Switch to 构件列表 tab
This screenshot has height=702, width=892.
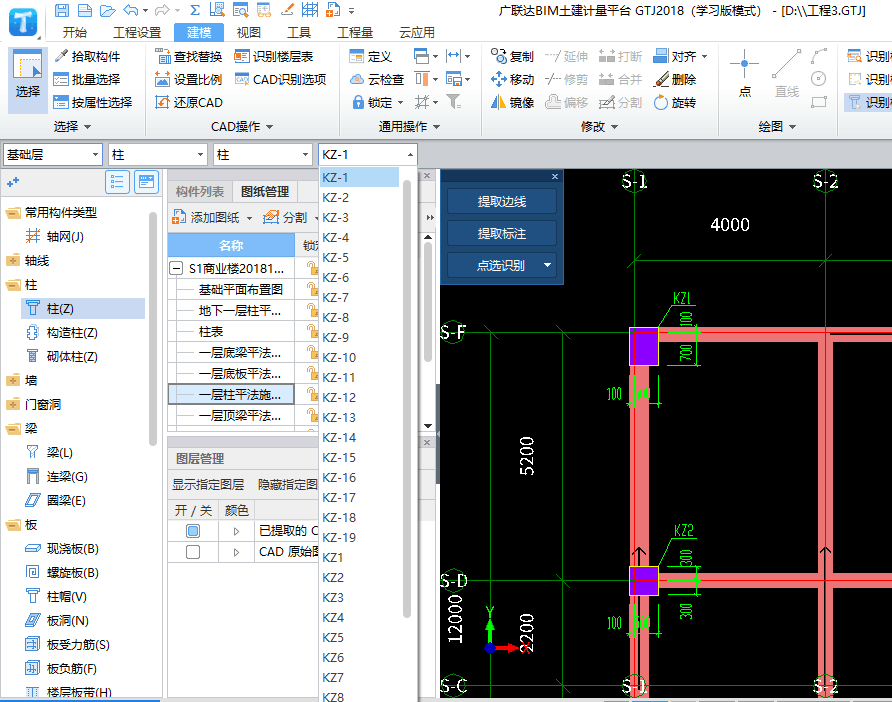pyautogui.click(x=200, y=192)
